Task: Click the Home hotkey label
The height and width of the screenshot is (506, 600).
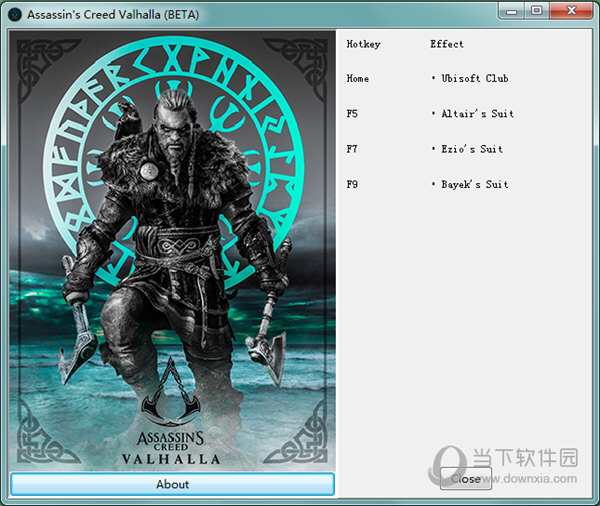Action: click(357, 78)
